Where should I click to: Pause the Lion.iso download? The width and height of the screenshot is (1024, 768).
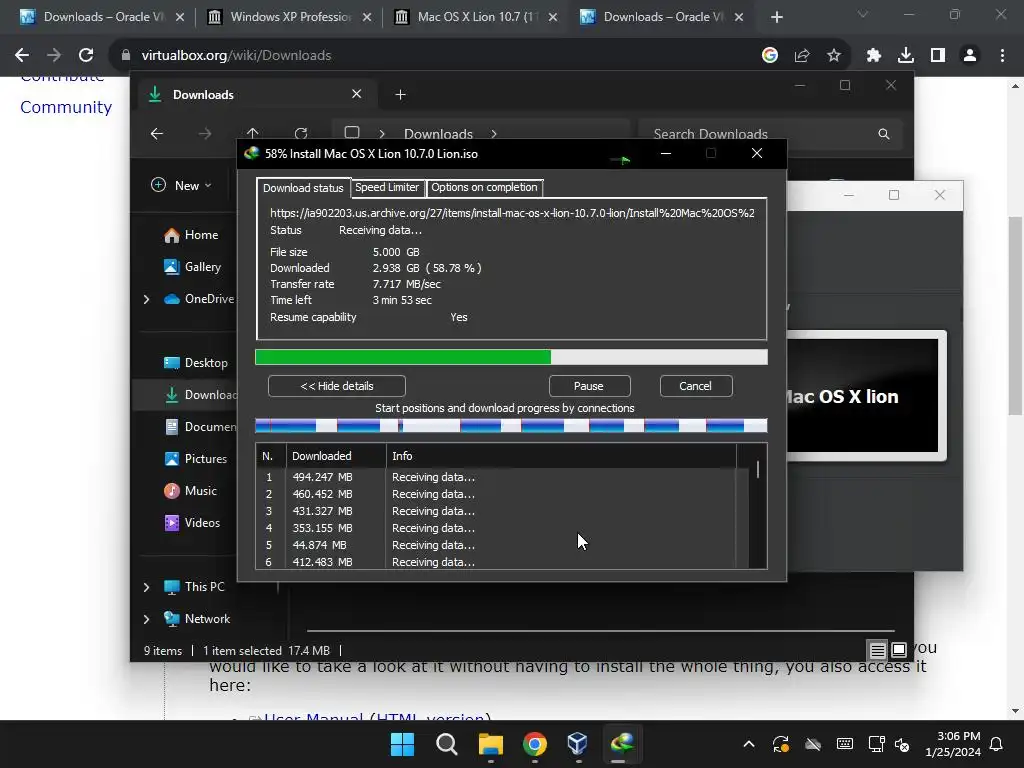tap(589, 386)
